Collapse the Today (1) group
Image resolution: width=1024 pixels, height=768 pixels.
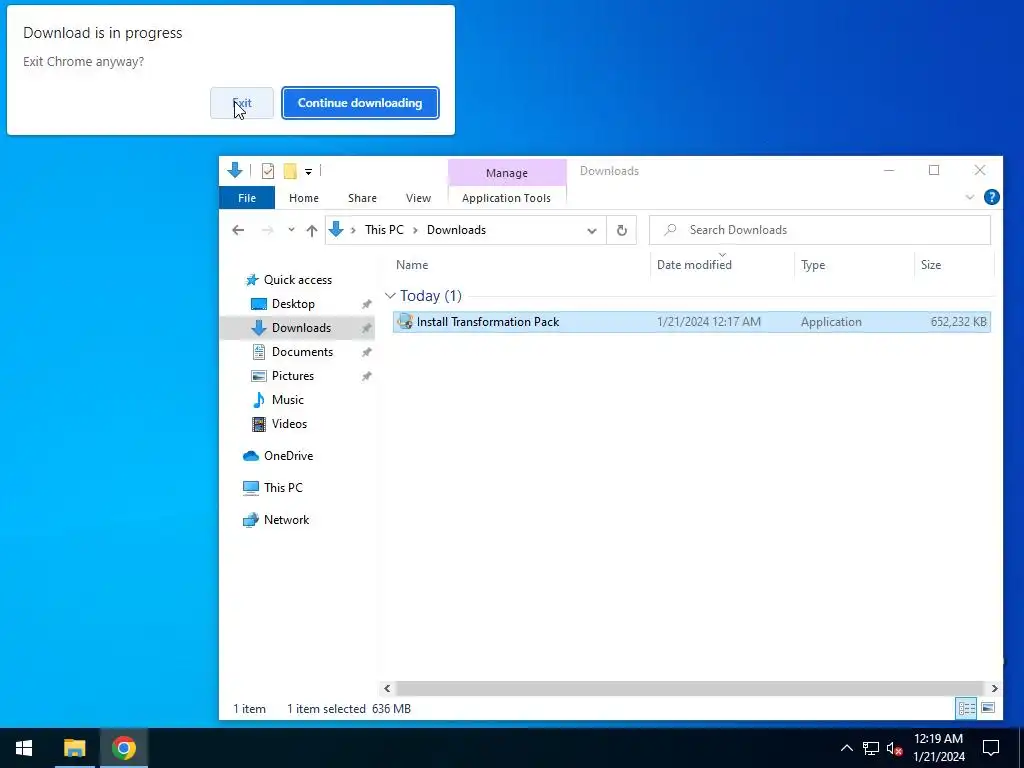click(x=391, y=296)
